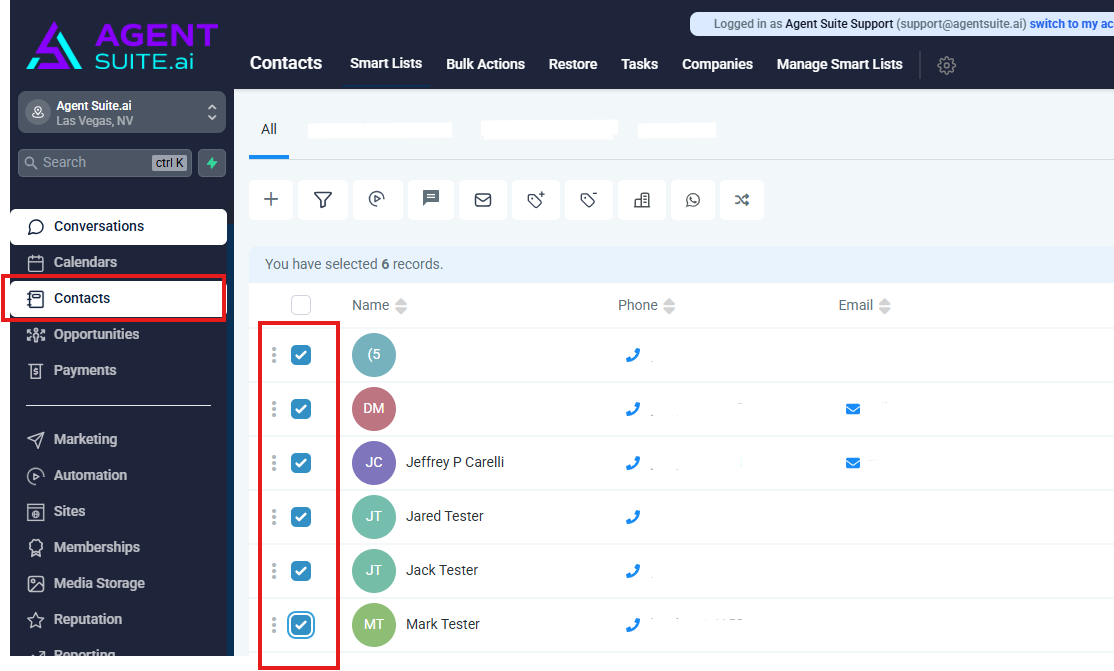Click the add tag icon
This screenshot has width=1114, height=671.
pos(536,200)
